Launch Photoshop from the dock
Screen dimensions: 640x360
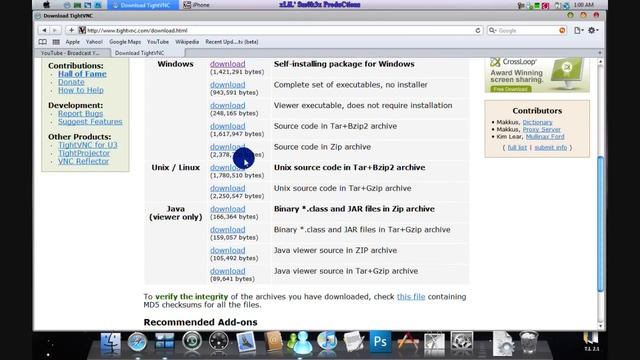[x=380, y=341]
